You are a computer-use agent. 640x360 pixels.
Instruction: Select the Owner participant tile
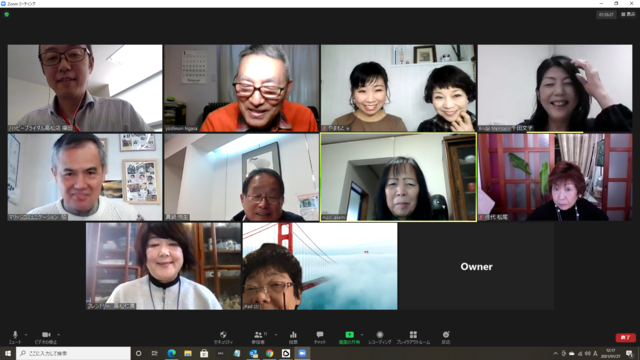pyautogui.click(x=476, y=266)
